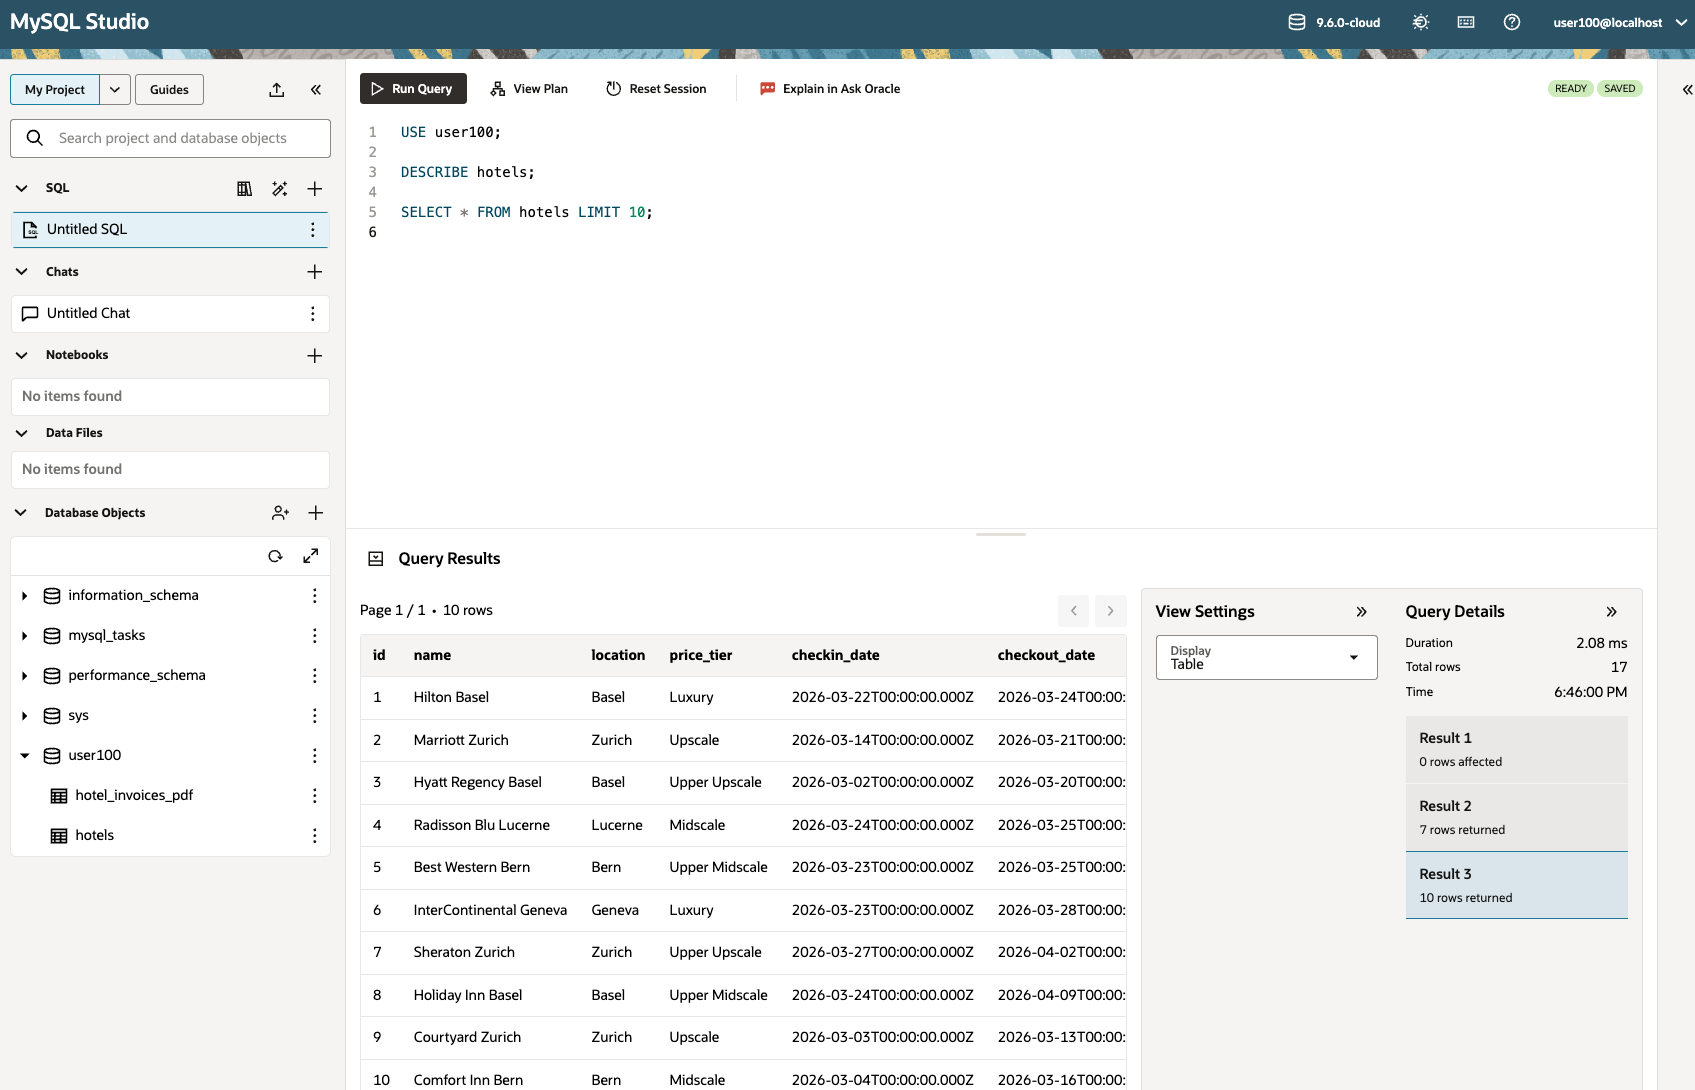Expand the information_schema tree node
The image size is (1695, 1090).
(25, 596)
